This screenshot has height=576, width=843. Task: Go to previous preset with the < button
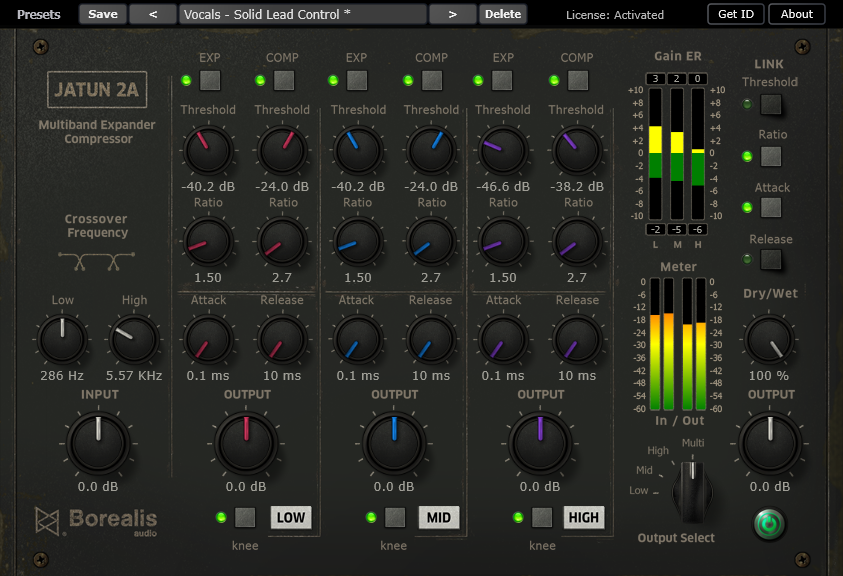tap(153, 14)
